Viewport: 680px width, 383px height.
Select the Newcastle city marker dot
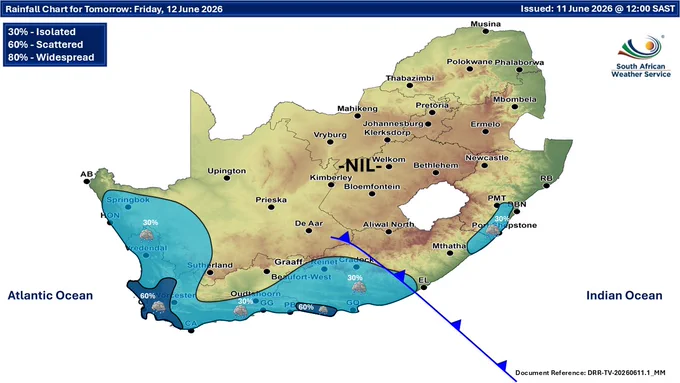coord(485,165)
